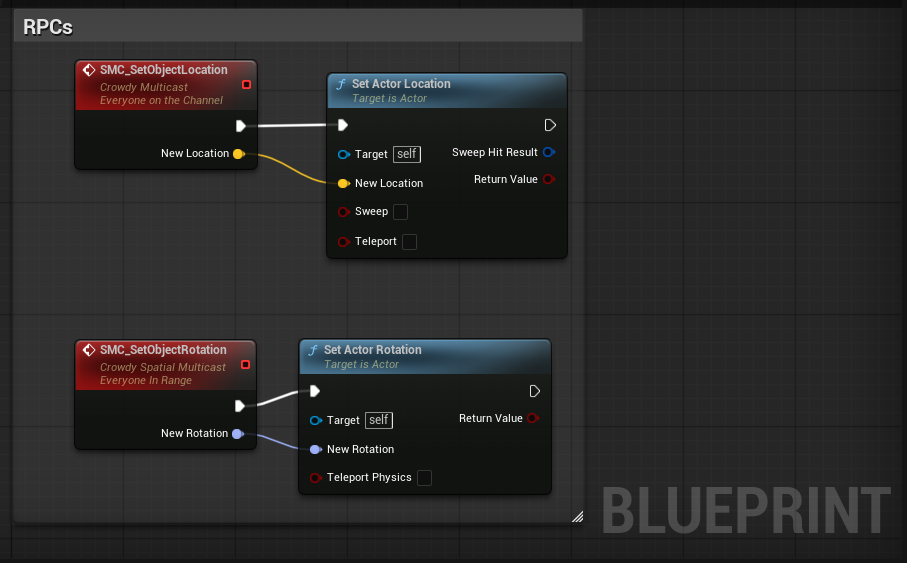Click 'Everyone In Range' subtitle text
907x563 pixels.
click(146, 381)
